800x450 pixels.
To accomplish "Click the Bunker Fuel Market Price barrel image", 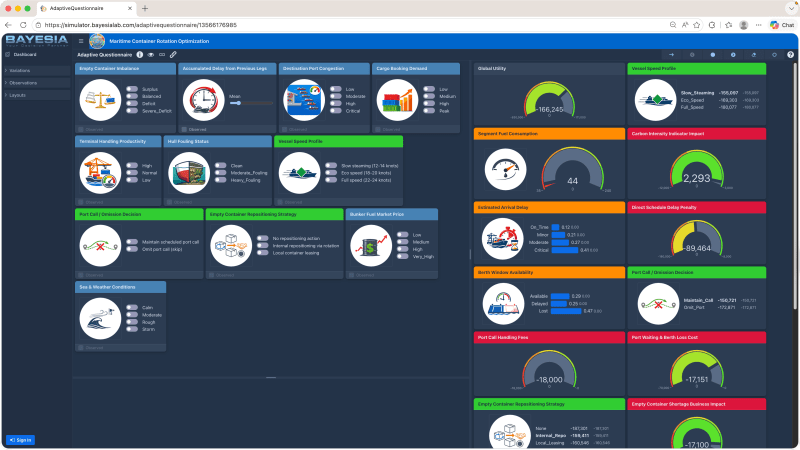I will pyautogui.click(x=371, y=245).
